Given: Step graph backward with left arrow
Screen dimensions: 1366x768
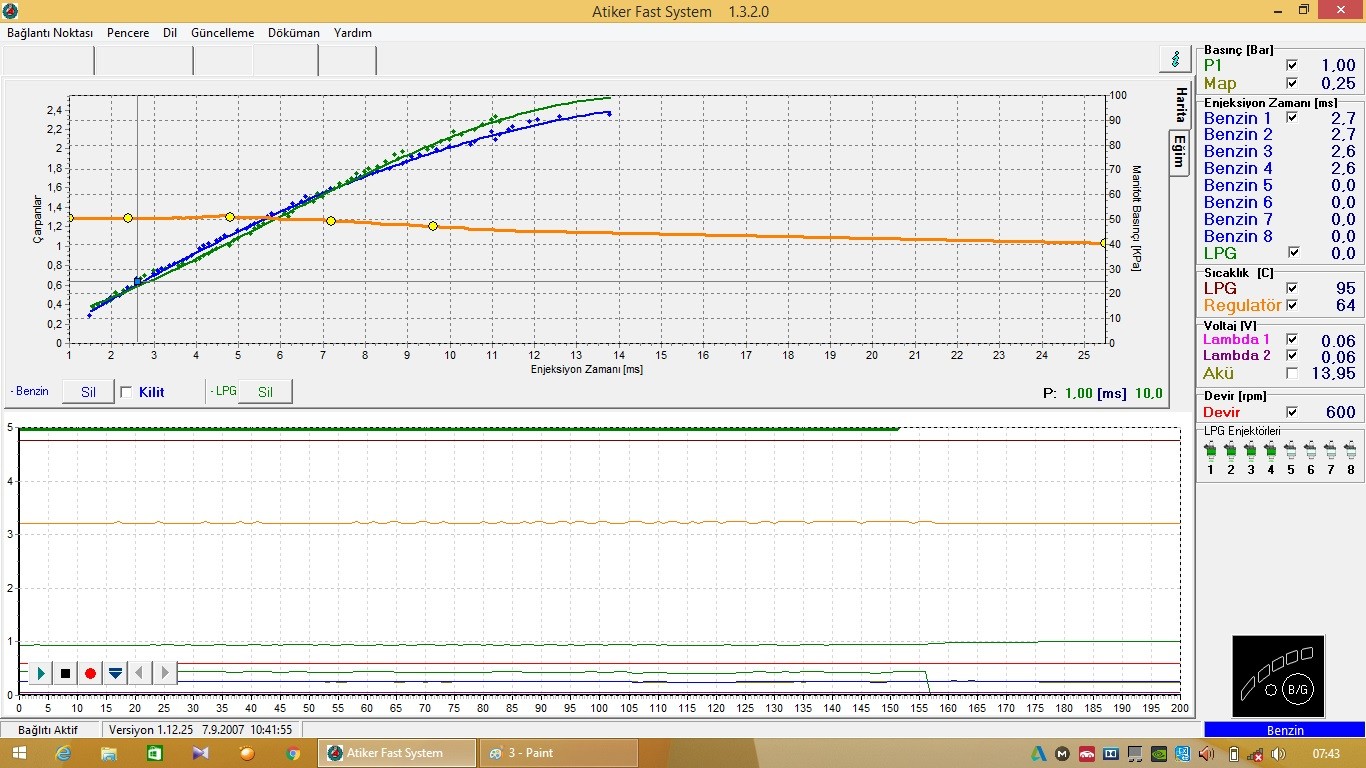Looking at the screenshot, I should point(141,673).
